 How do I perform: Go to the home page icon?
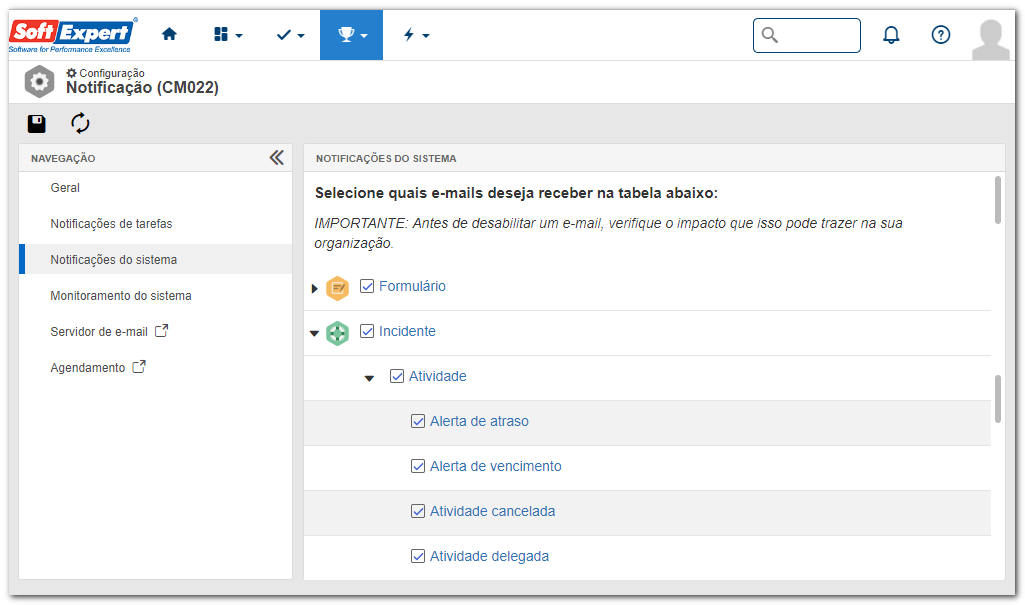pyautogui.click(x=169, y=34)
